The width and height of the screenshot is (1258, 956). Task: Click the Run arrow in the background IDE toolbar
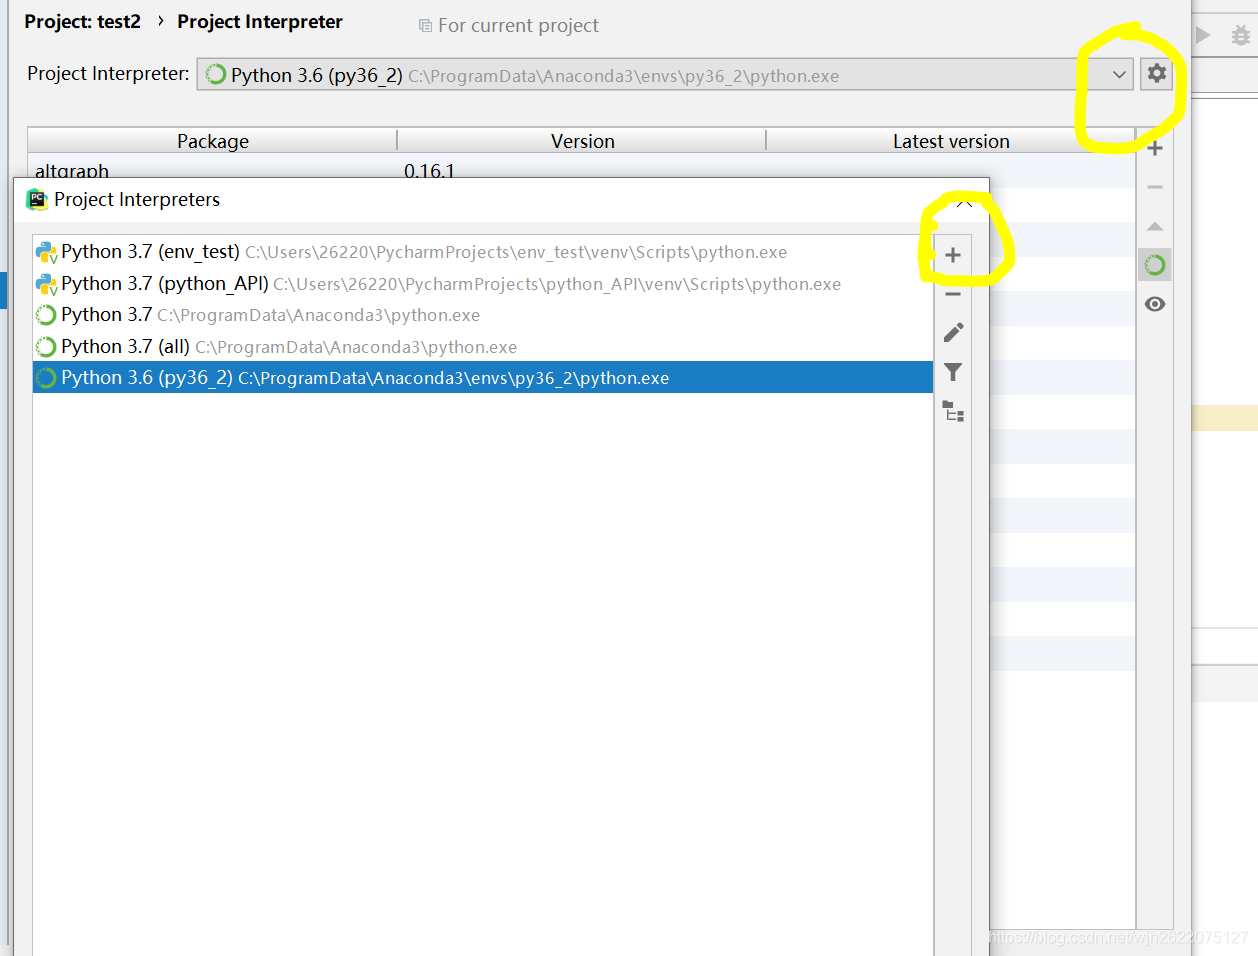1203,35
